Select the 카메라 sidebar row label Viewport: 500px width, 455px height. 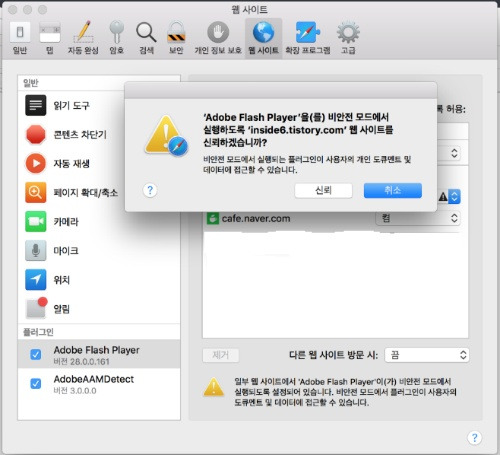coord(66,221)
